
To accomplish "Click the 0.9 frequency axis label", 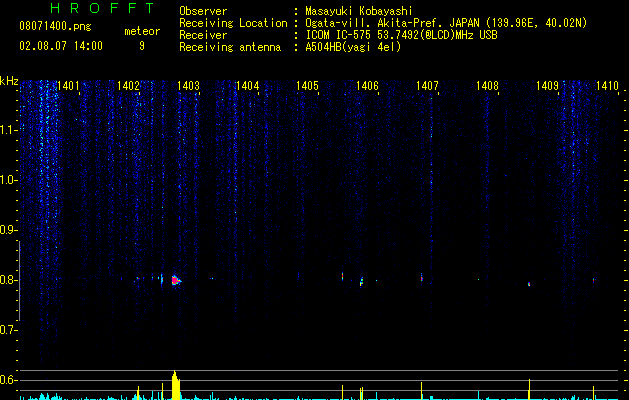I will click(x=8, y=230).
